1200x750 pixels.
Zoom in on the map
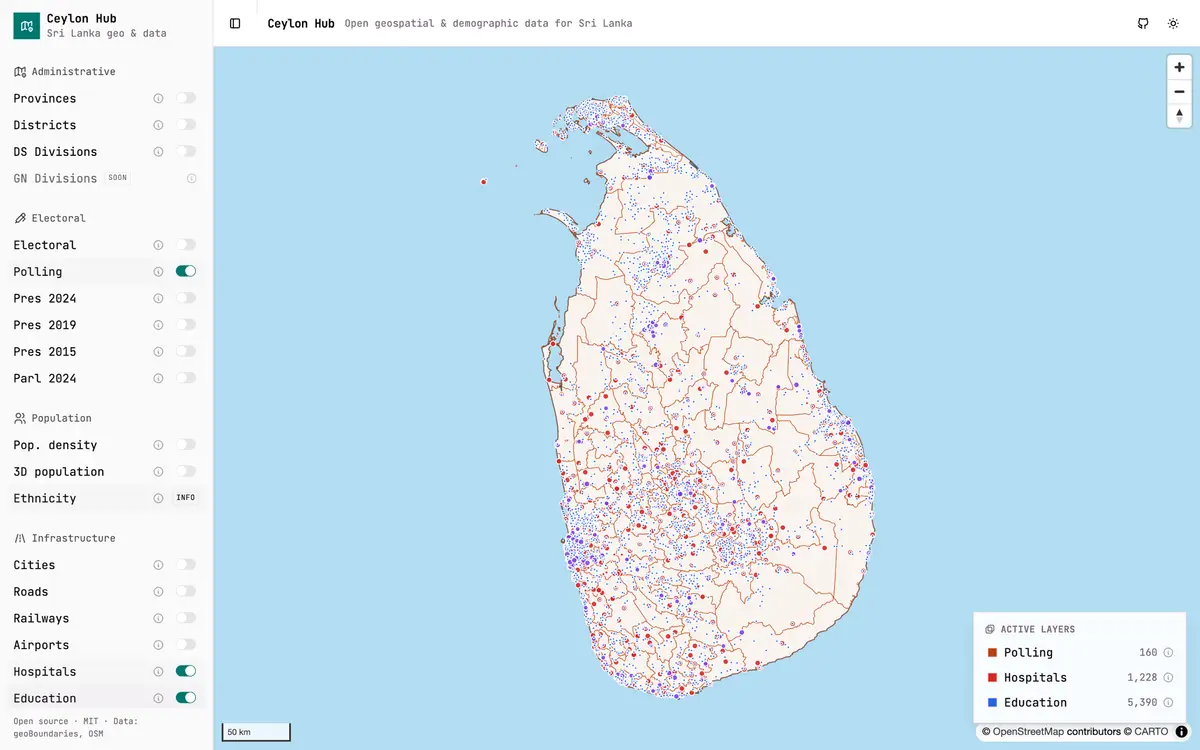[x=1179, y=67]
